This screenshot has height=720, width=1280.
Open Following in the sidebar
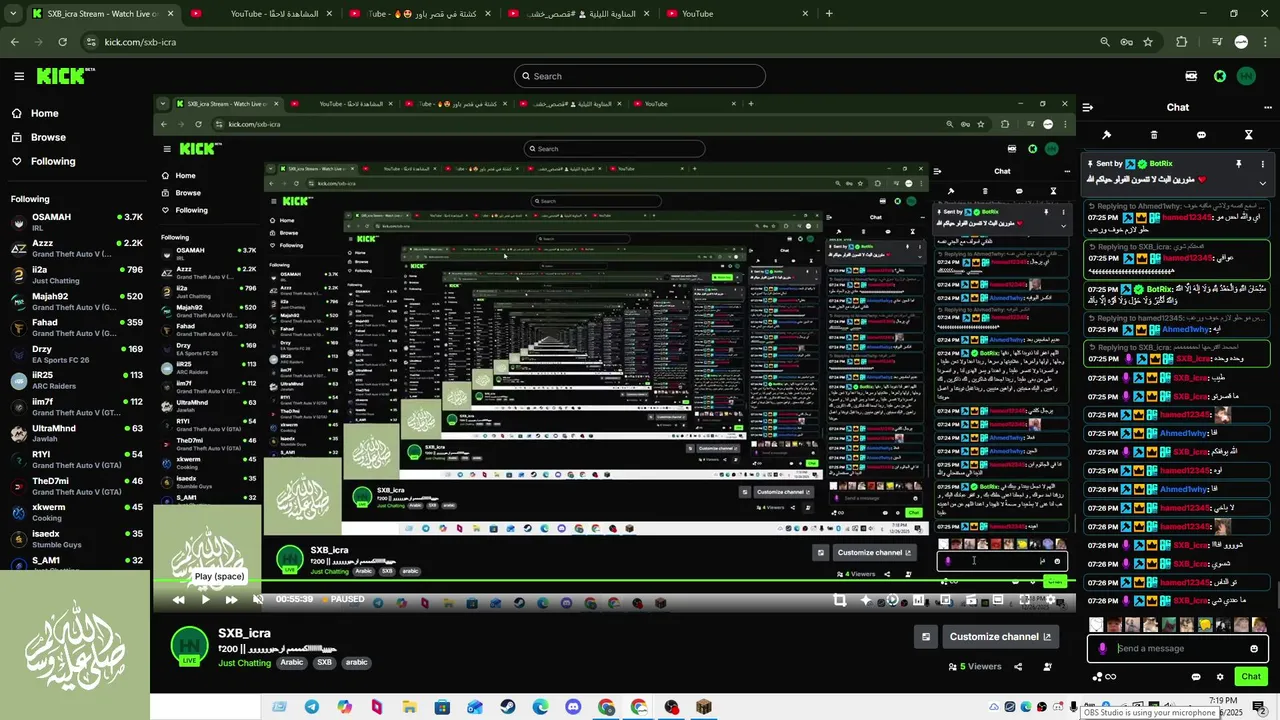[x=43, y=161]
